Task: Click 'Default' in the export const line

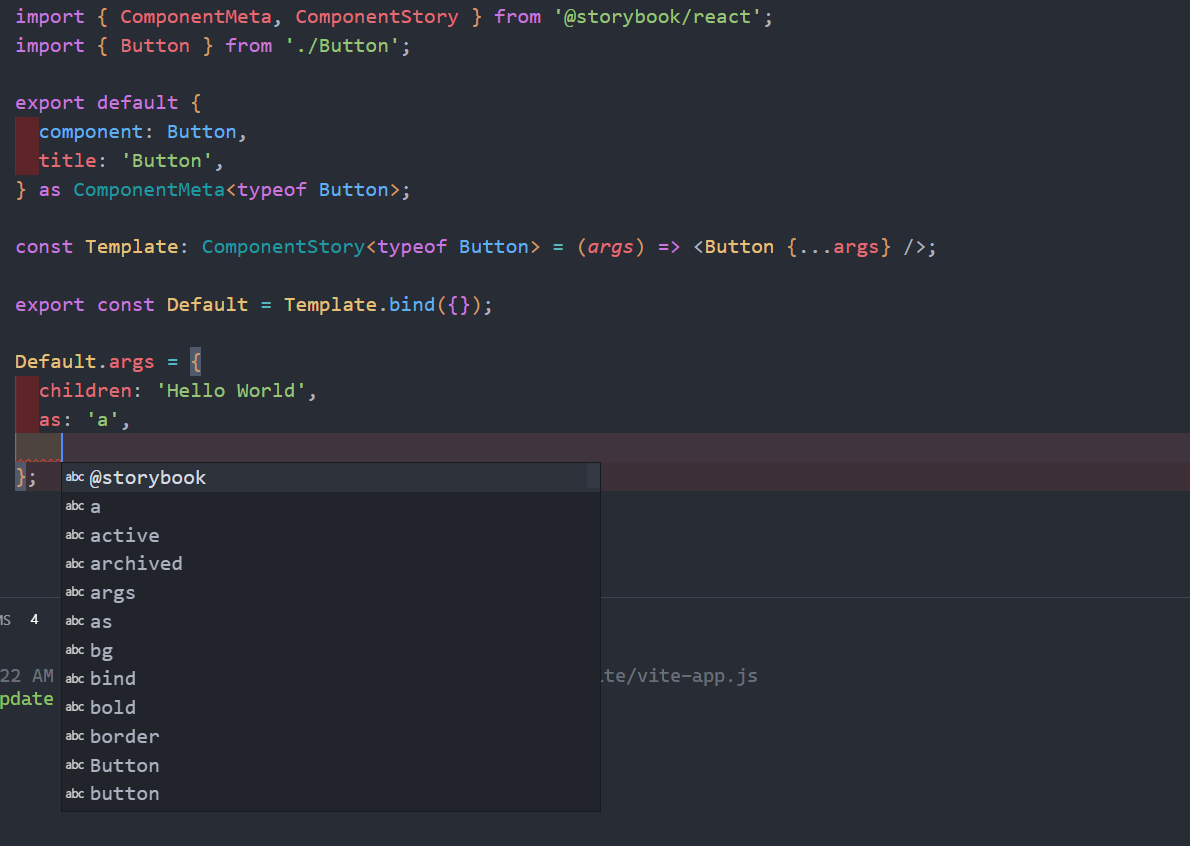Action: pyautogui.click(x=207, y=304)
